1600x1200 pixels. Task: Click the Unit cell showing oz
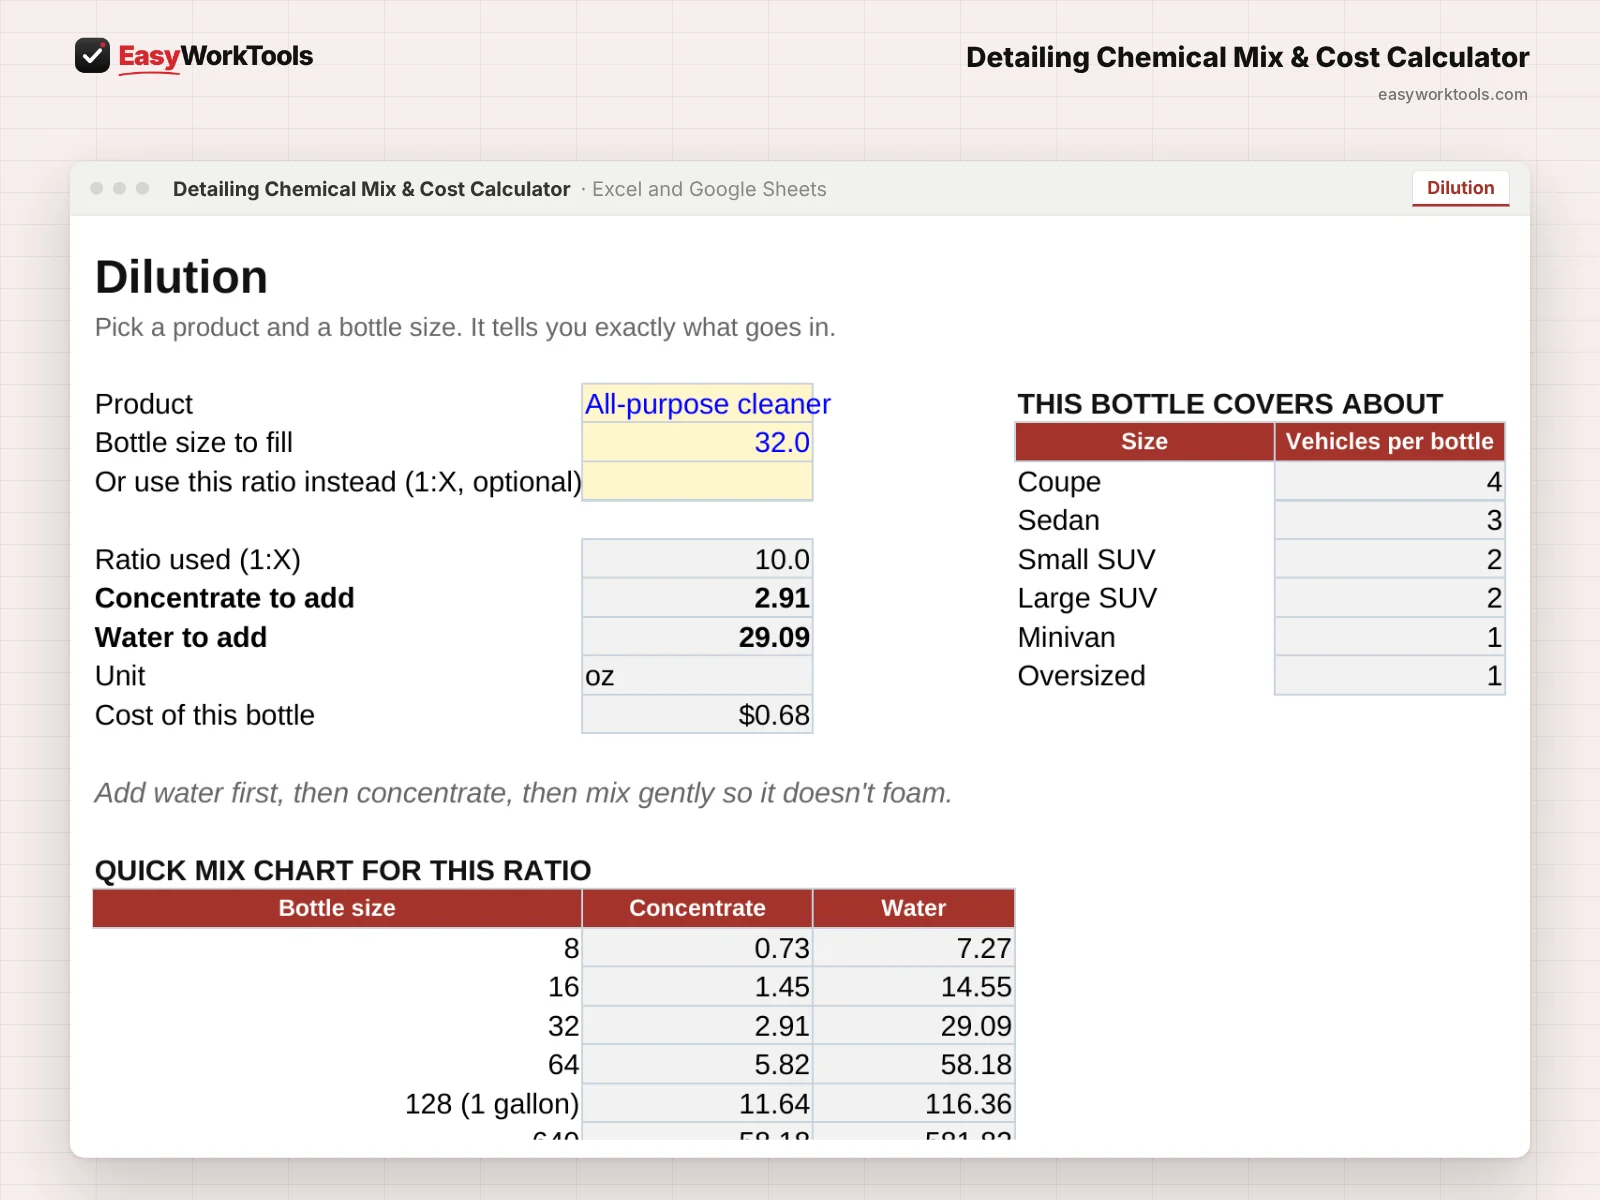click(x=697, y=676)
